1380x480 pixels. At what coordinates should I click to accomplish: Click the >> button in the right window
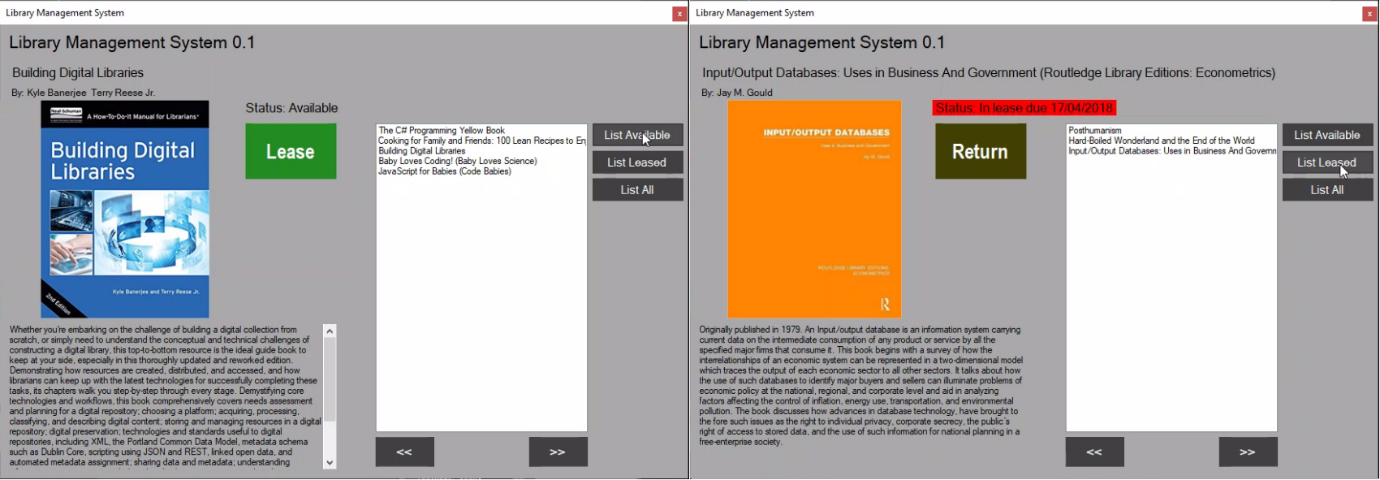pos(1248,452)
